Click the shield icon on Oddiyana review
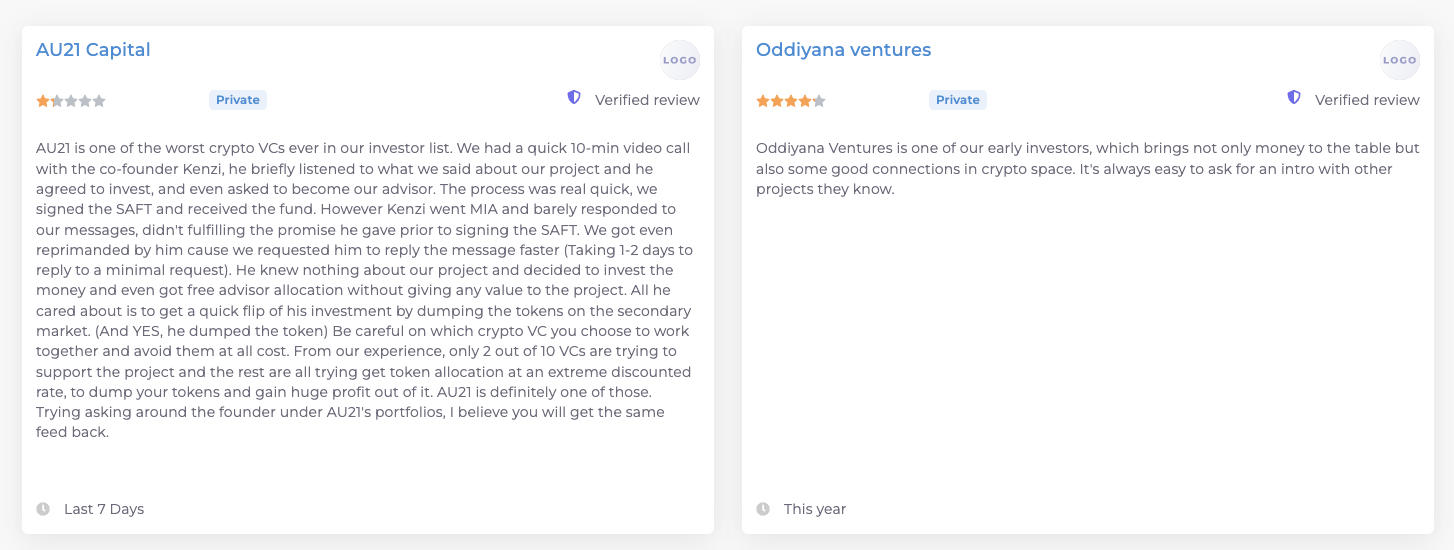1454x550 pixels. pos(1294,97)
